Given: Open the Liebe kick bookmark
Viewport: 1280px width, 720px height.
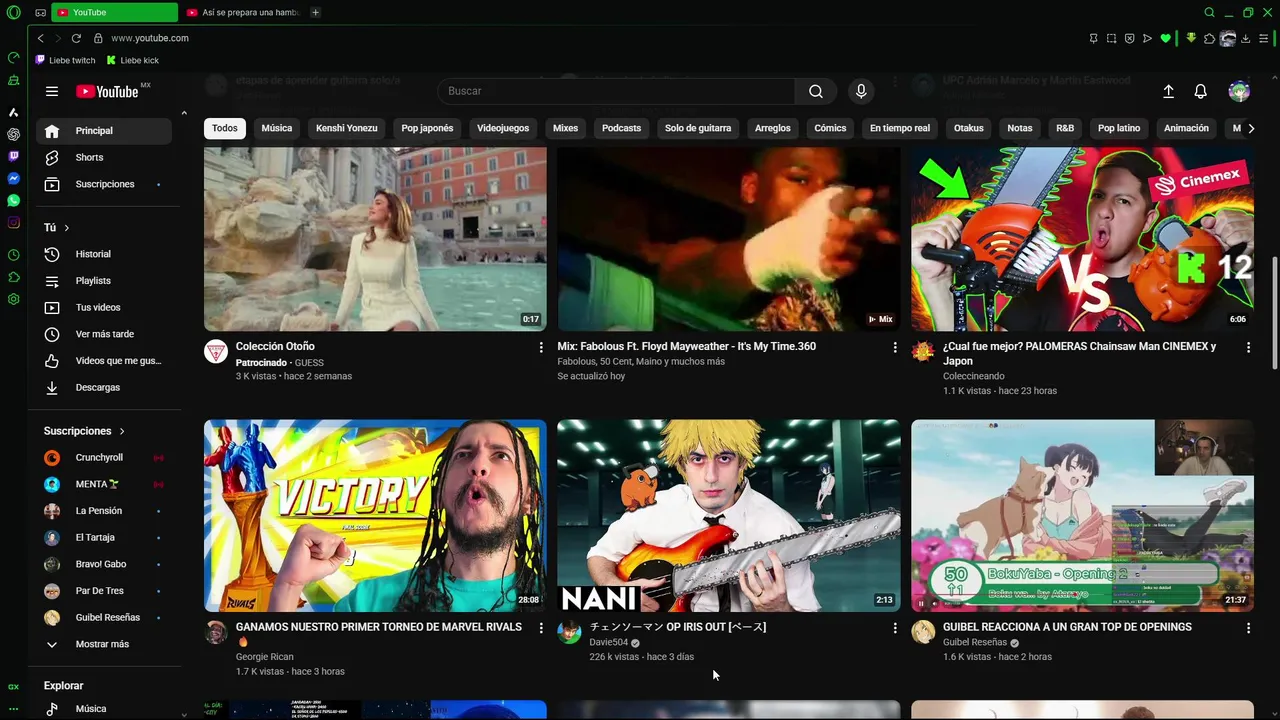Looking at the screenshot, I should tap(133, 60).
